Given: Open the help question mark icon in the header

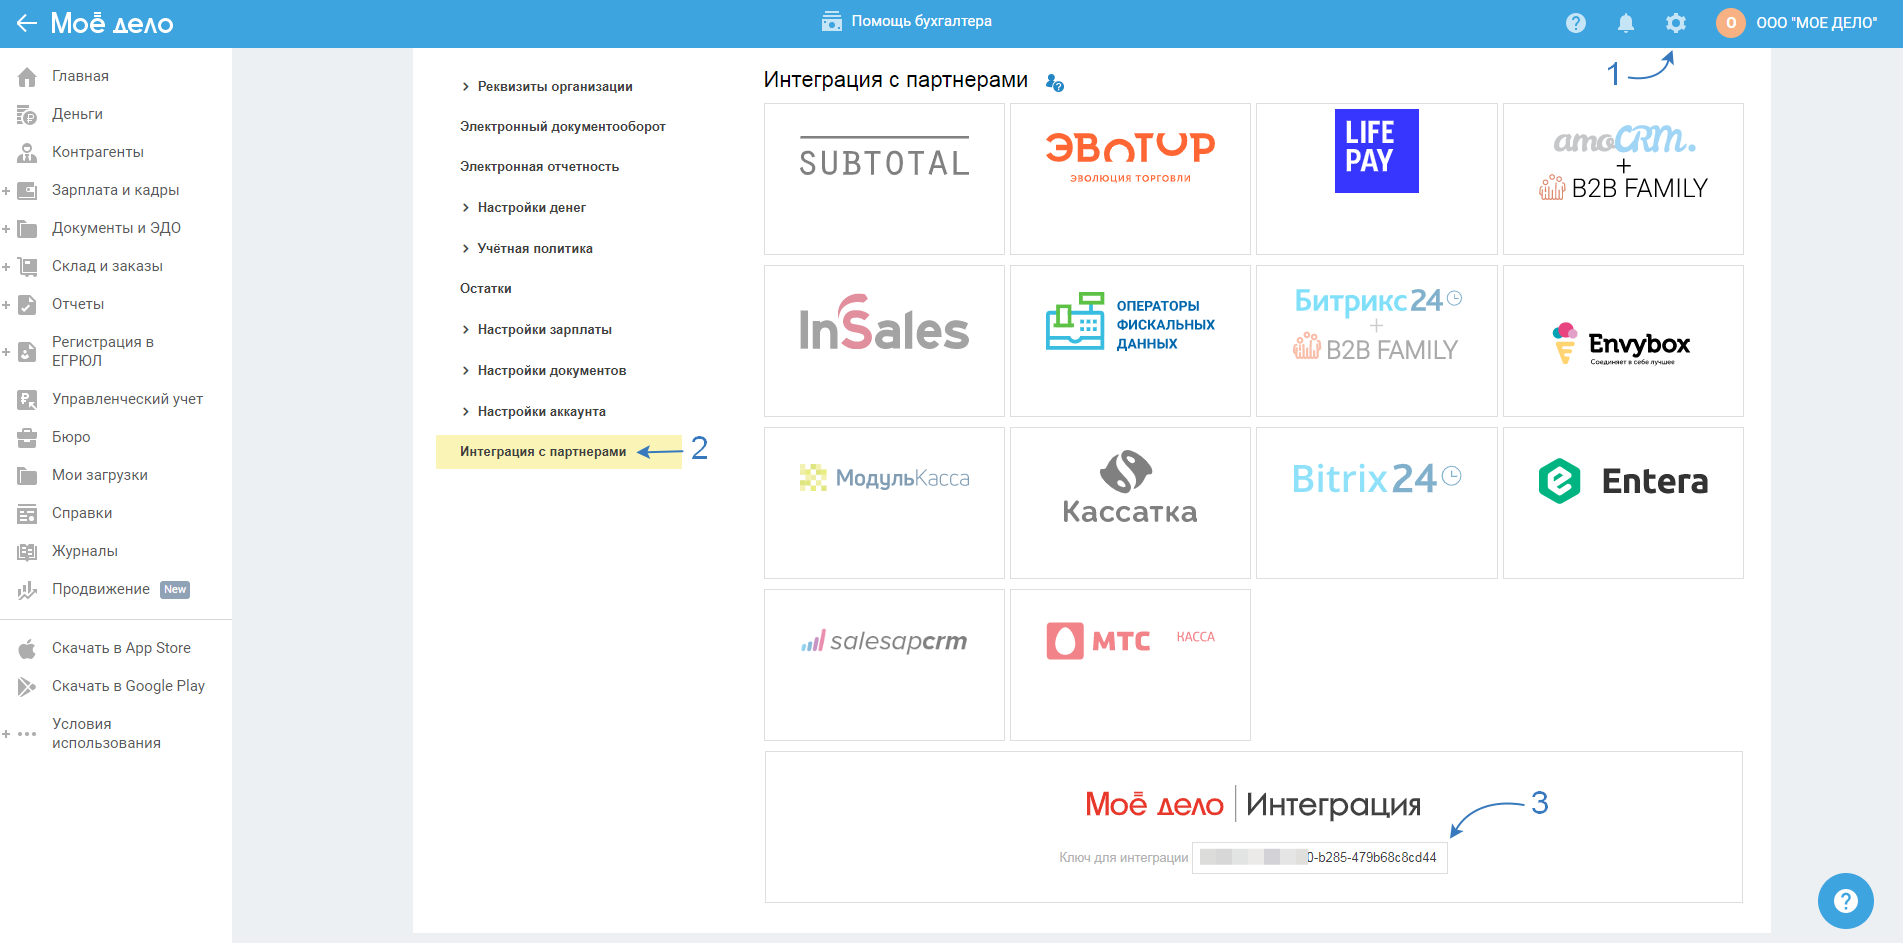Looking at the screenshot, I should tap(1576, 23).
